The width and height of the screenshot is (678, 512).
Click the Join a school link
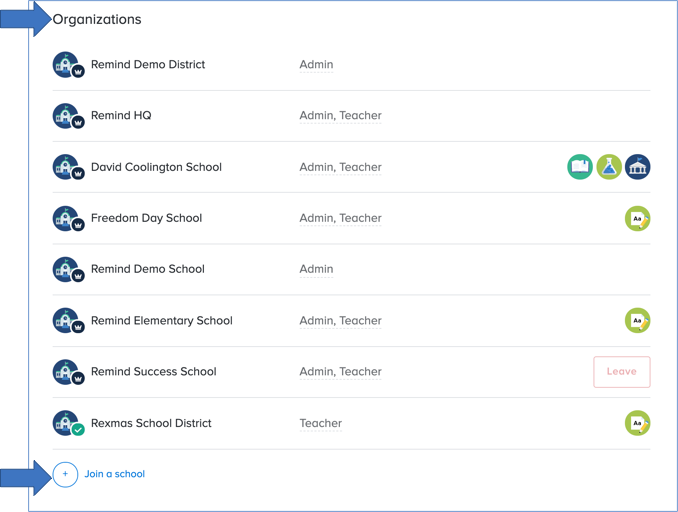[x=115, y=474]
